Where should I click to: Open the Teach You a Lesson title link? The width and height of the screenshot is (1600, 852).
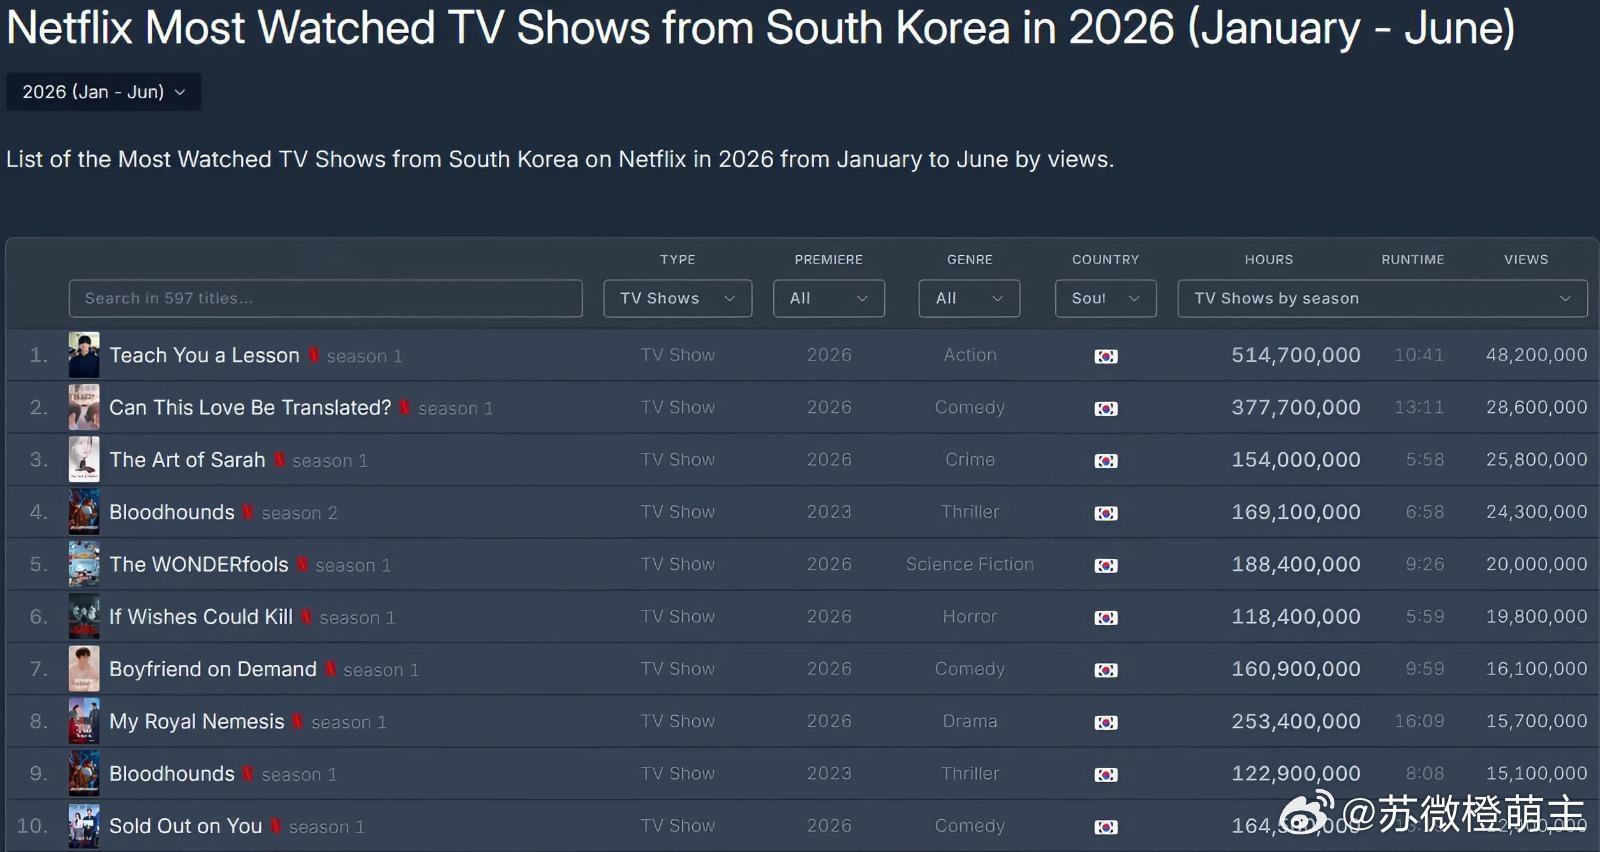tap(204, 355)
